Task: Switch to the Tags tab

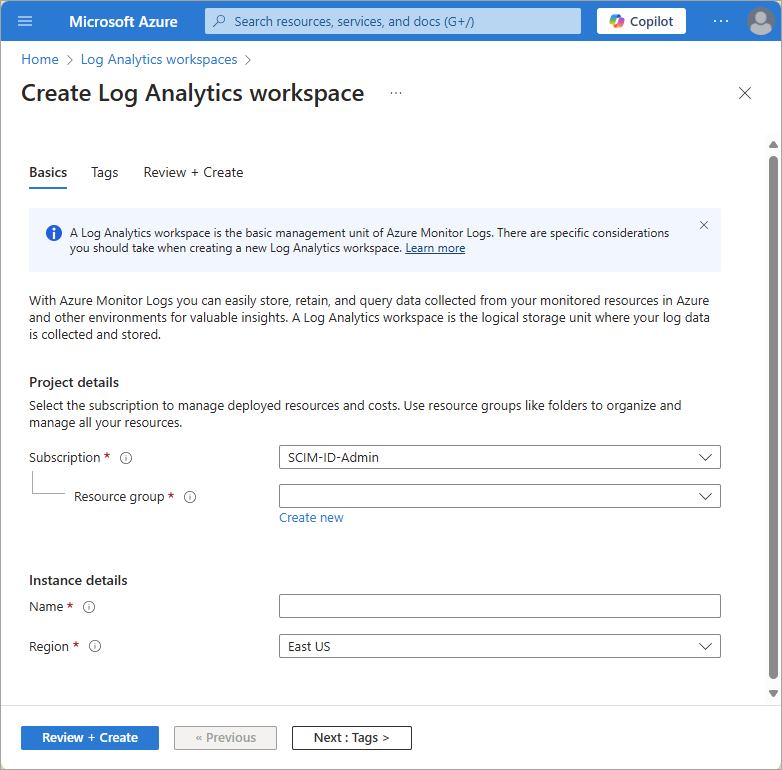Action: click(x=105, y=172)
